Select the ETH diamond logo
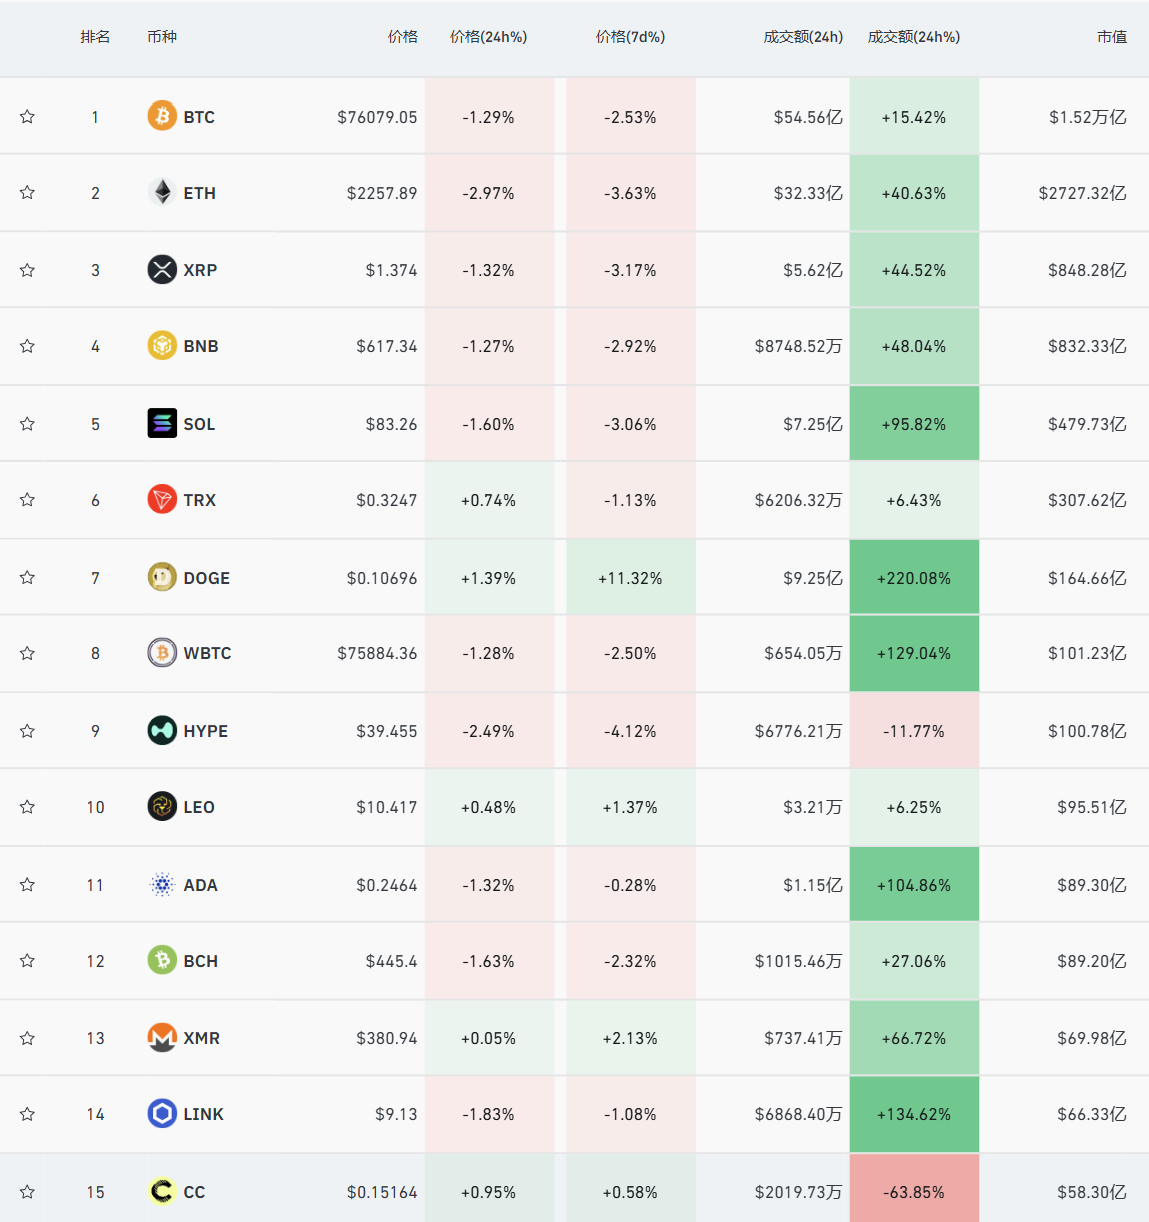Screen dimensions: 1149x1222 tap(162, 192)
